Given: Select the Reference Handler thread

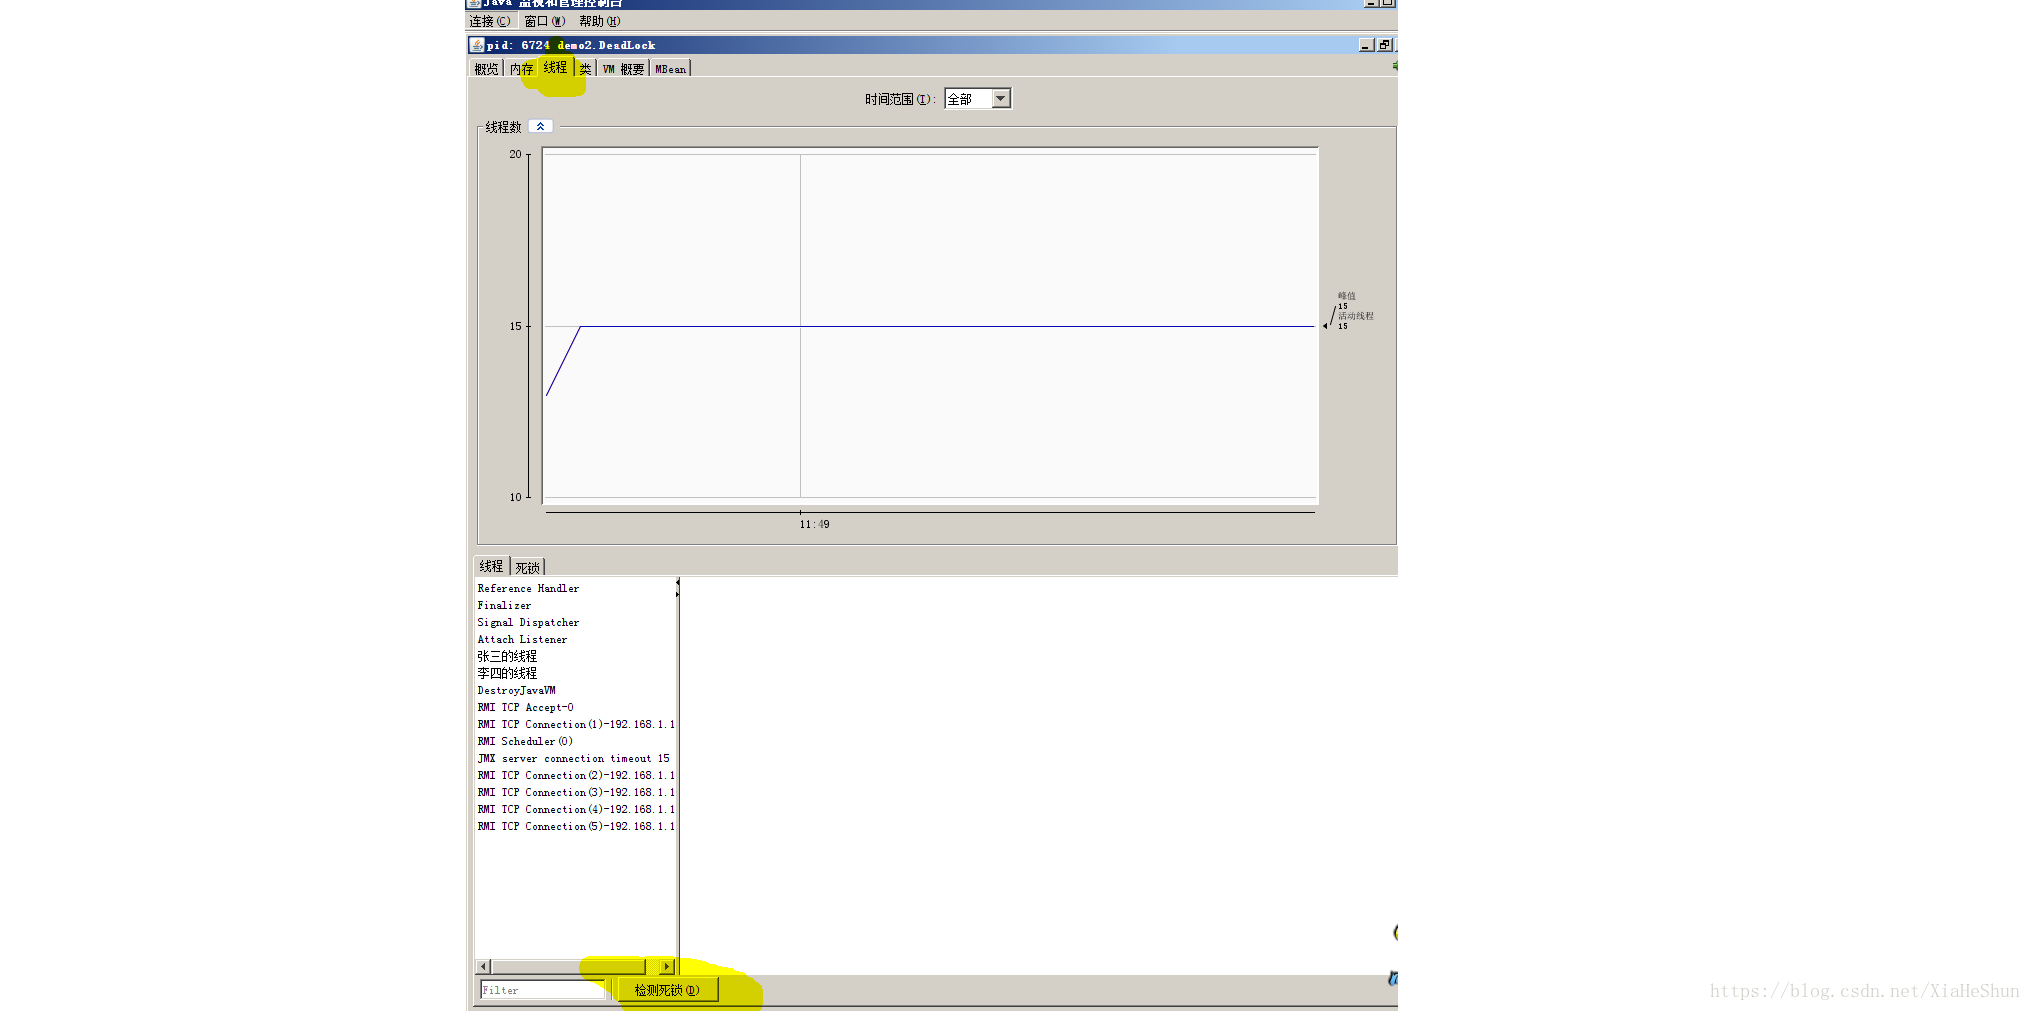Looking at the screenshot, I should click(575, 588).
